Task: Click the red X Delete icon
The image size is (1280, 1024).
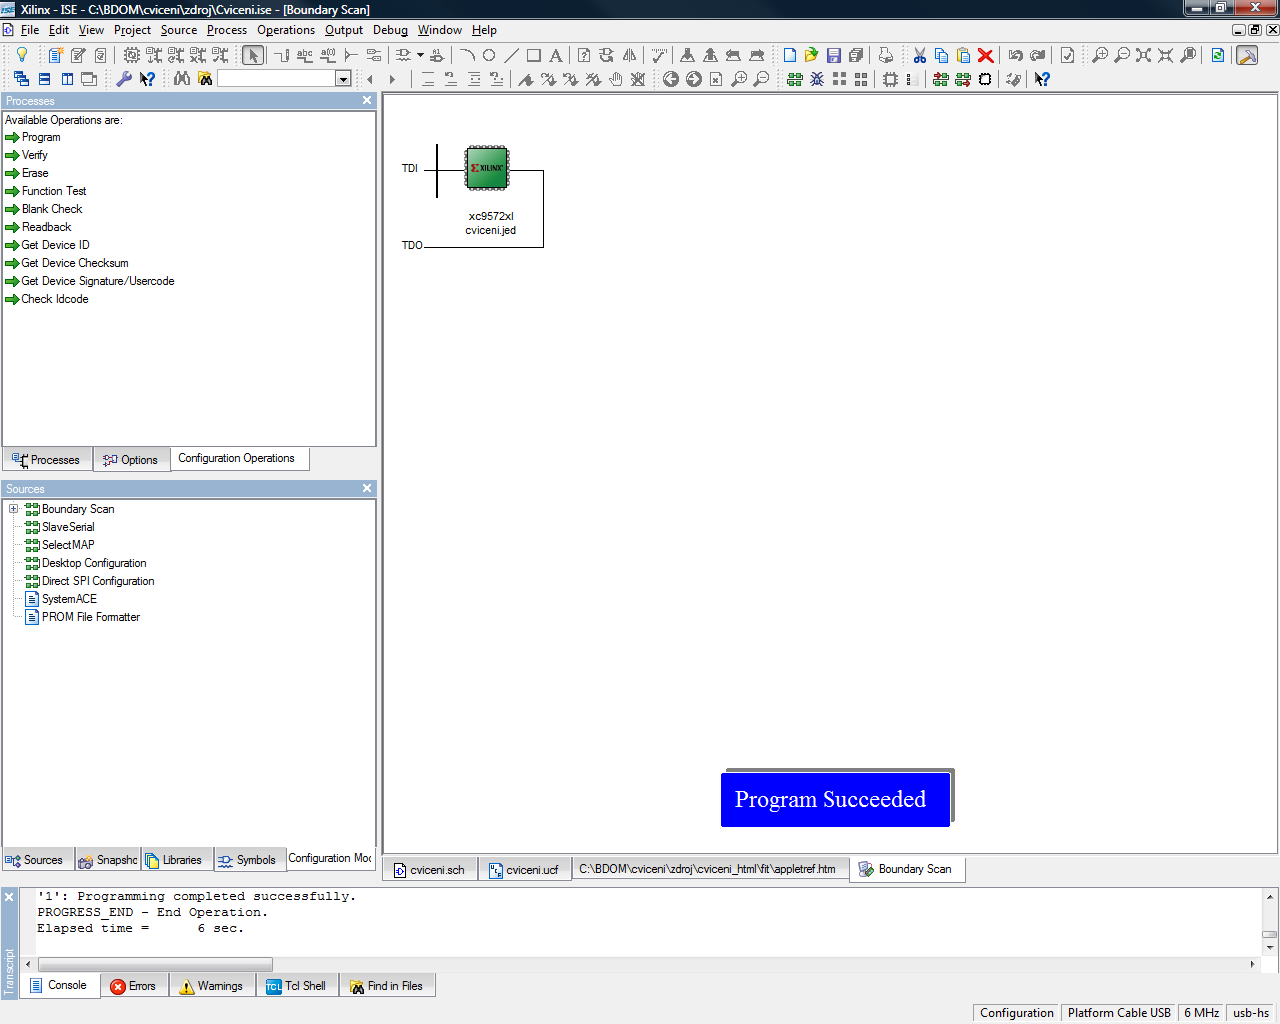Action: (x=985, y=55)
